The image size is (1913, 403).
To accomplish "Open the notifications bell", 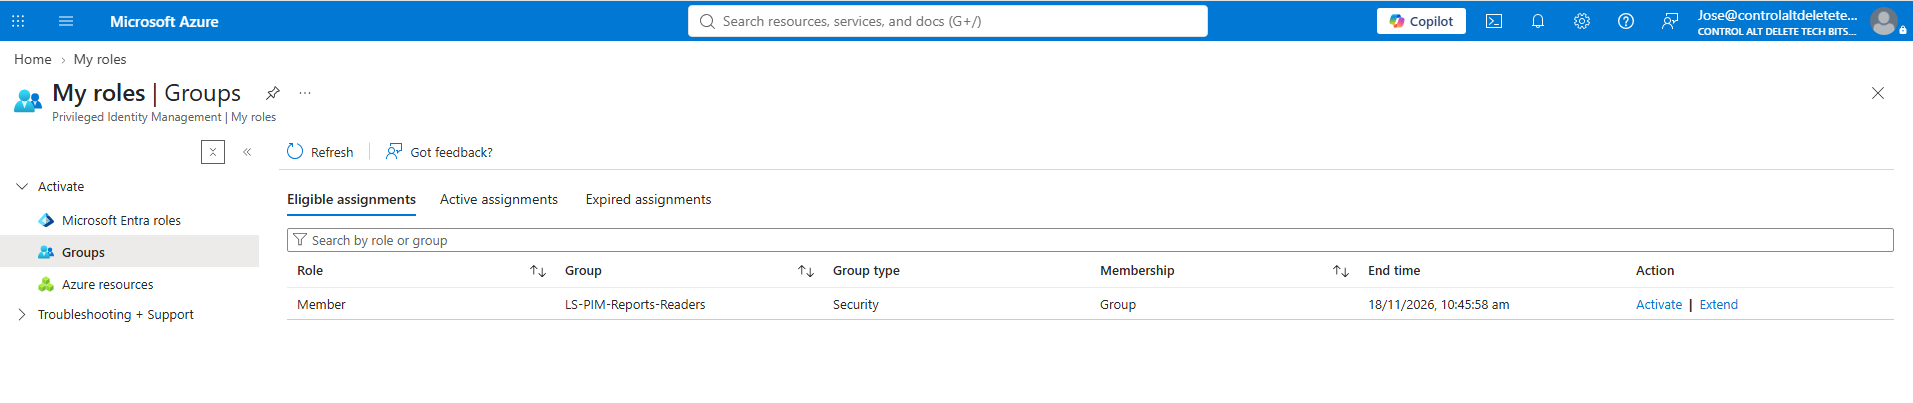I will [1538, 21].
